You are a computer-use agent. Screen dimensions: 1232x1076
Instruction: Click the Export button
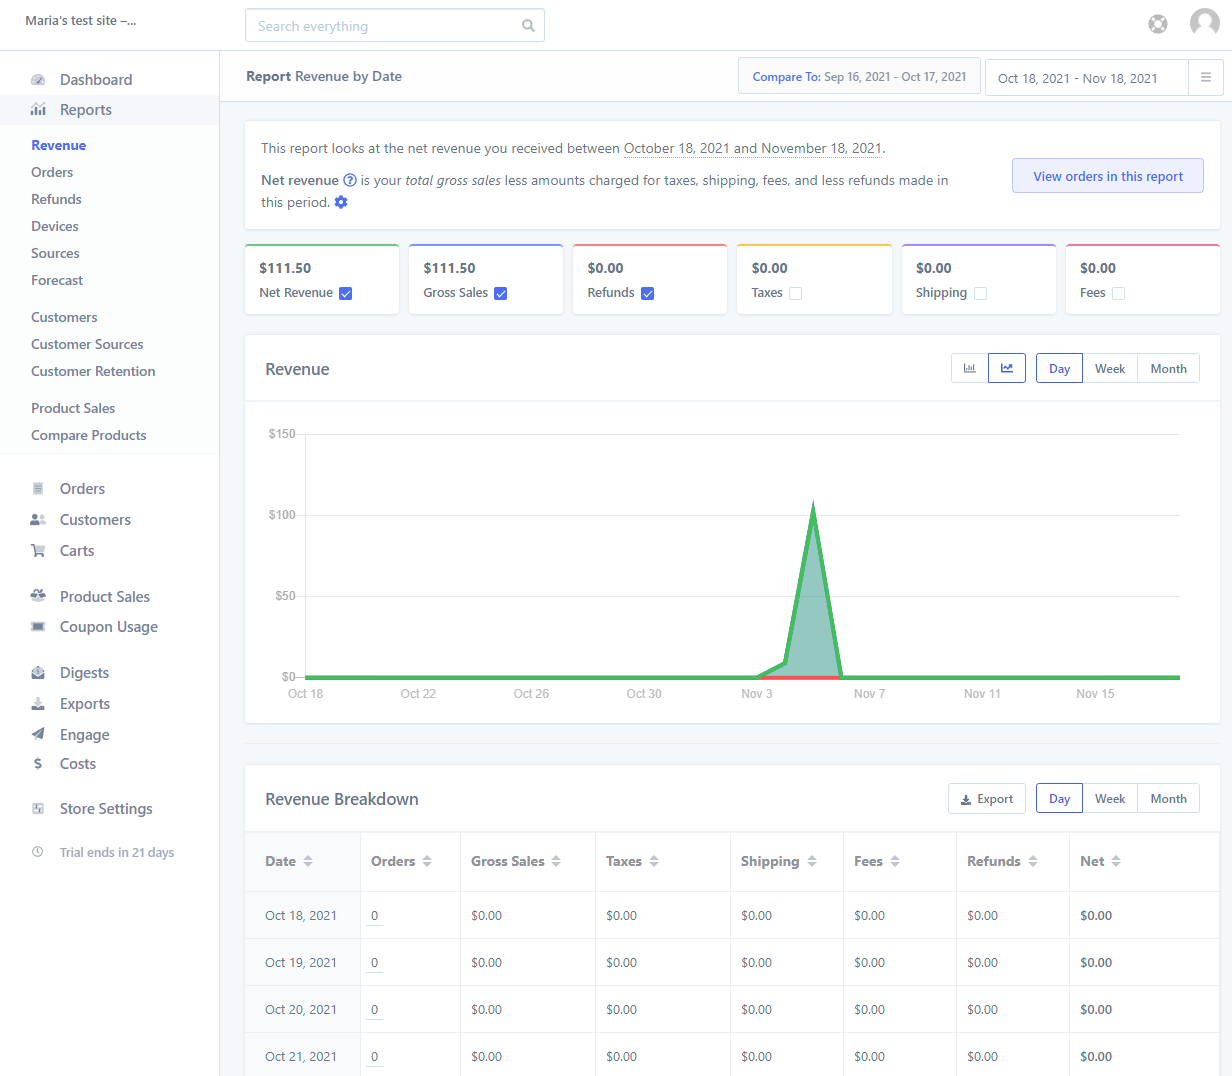point(987,798)
